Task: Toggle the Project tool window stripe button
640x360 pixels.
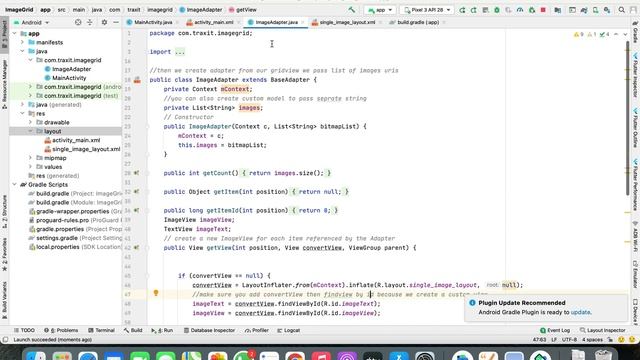Action: point(4,34)
